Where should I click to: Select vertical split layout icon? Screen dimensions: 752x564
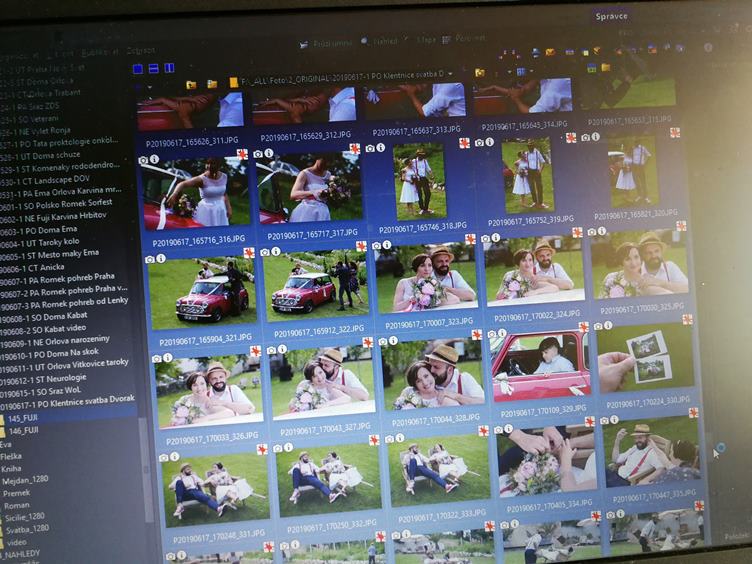169,68
